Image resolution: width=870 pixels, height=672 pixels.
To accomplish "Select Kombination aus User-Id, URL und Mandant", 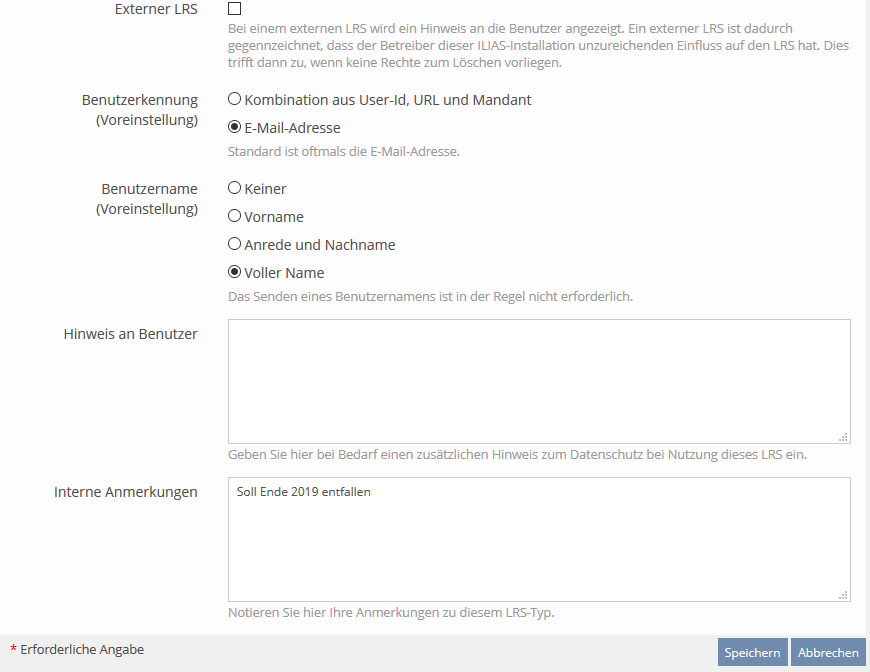I will [x=235, y=100].
